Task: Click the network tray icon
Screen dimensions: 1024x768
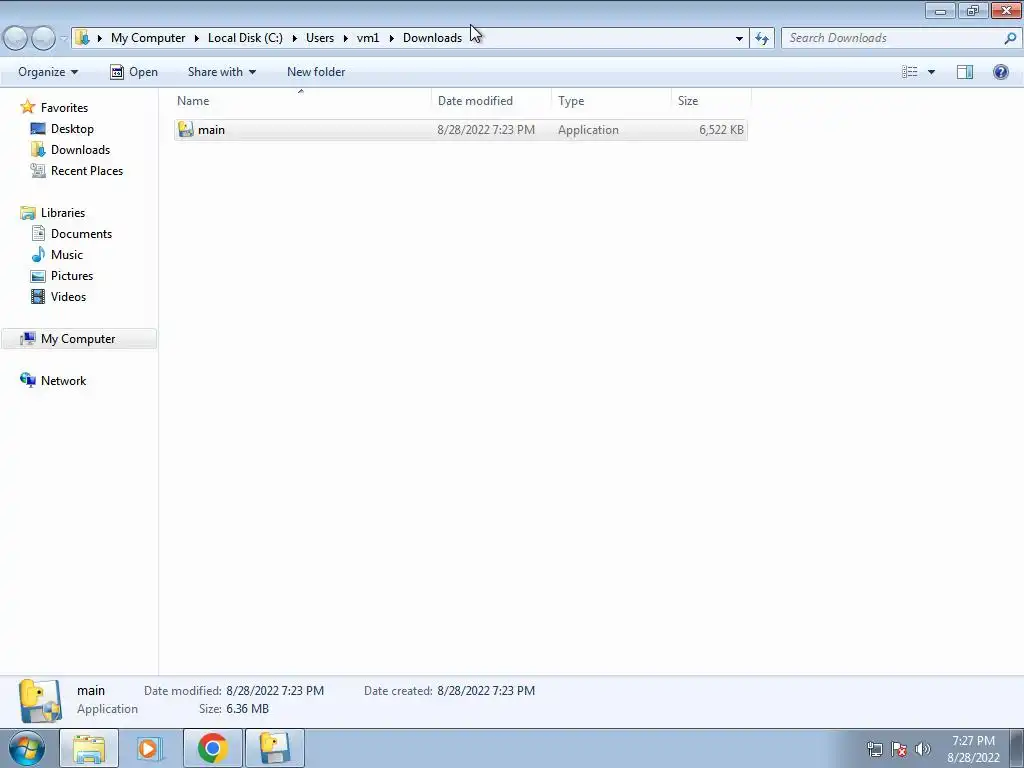Action: coord(874,749)
